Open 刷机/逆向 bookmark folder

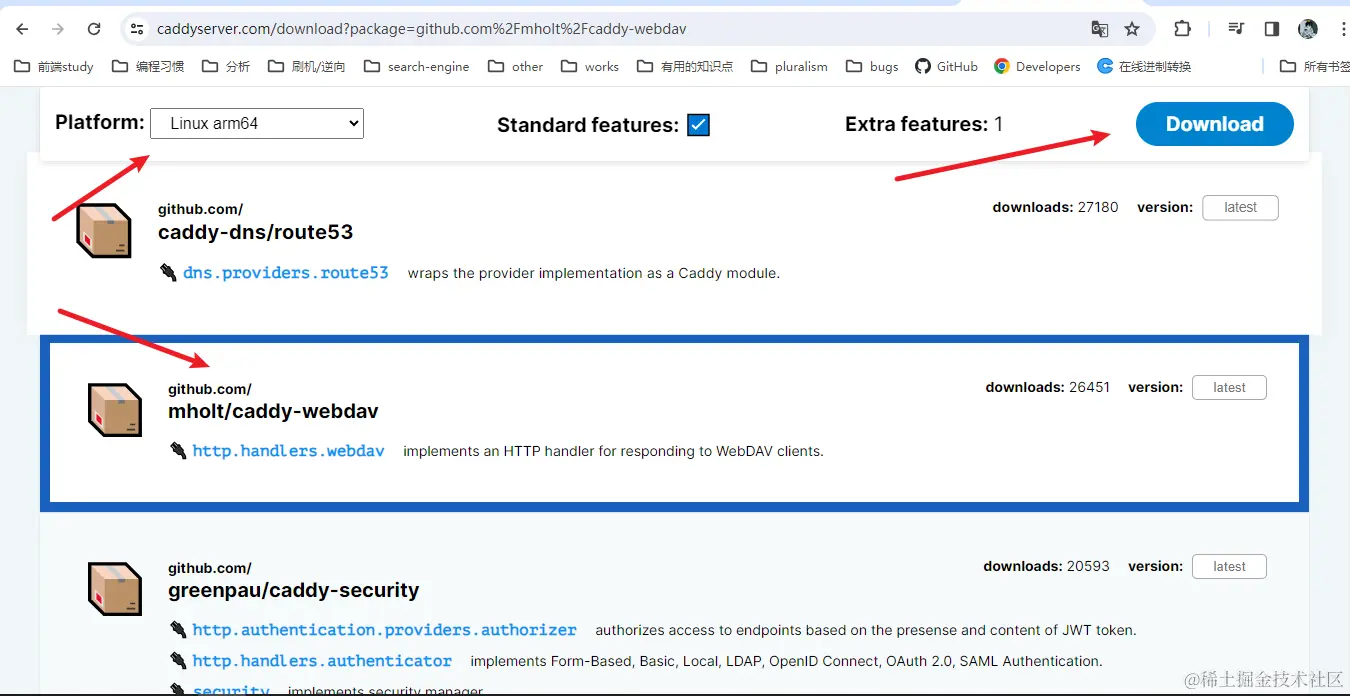307,66
